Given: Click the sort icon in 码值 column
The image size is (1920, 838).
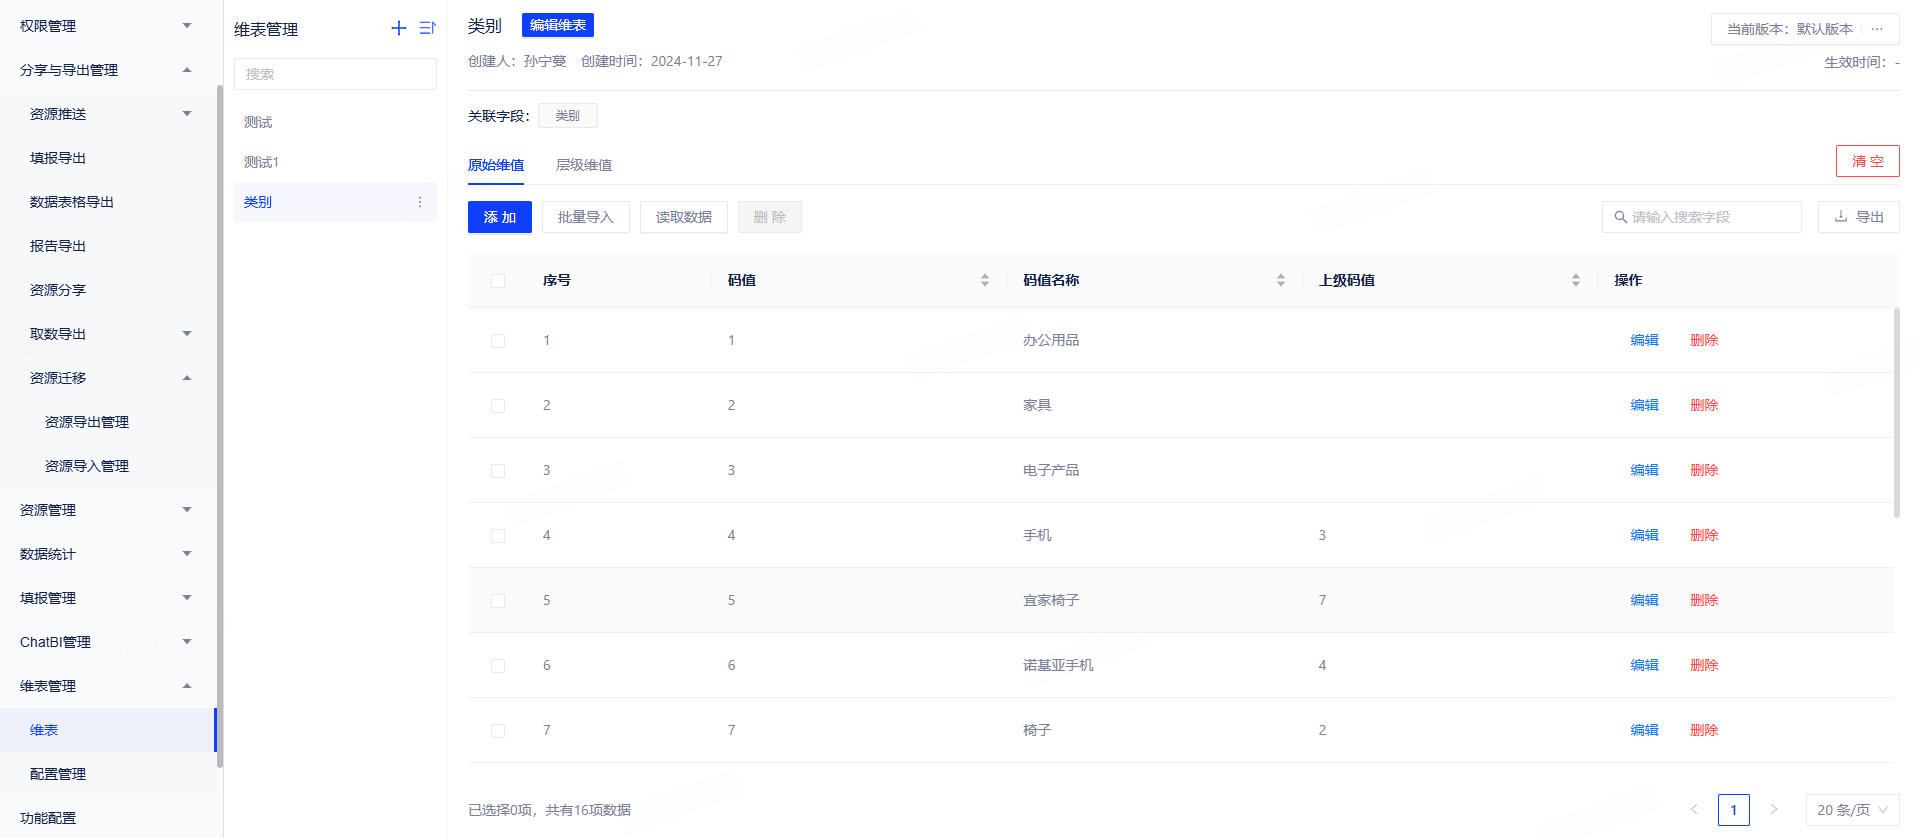Looking at the screenshot, I should pyautogui.click(x=984, y=280).
